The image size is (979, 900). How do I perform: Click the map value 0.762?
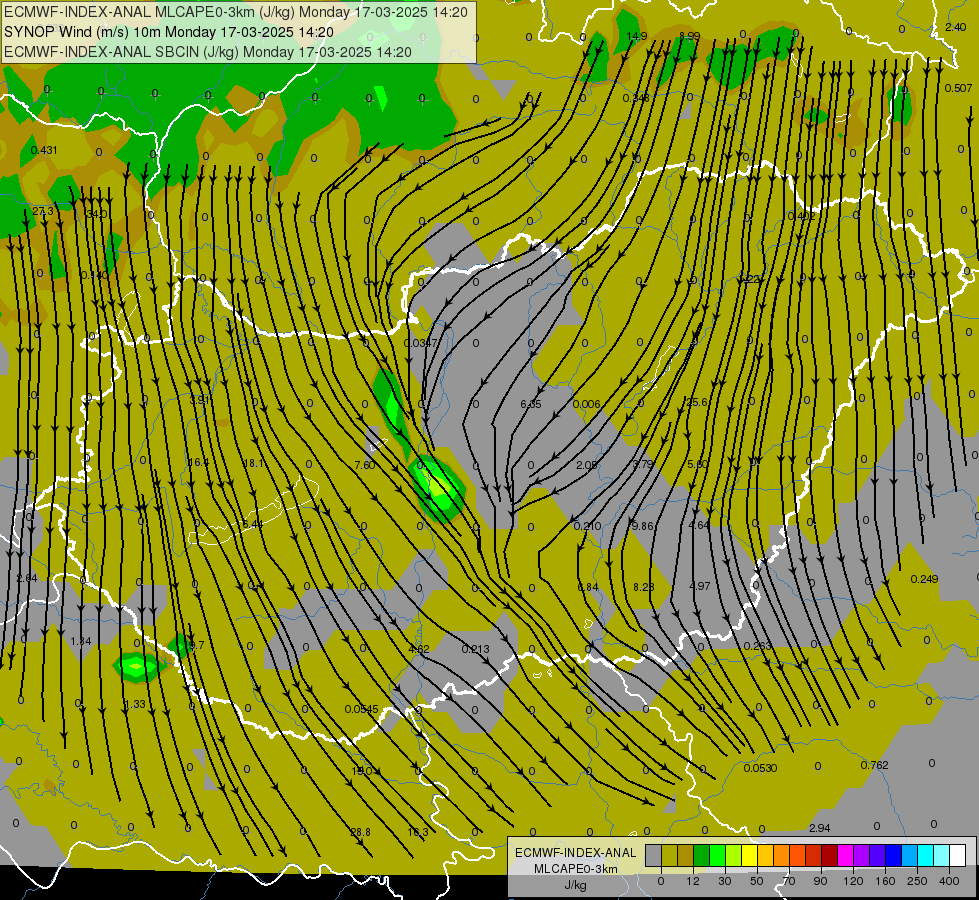click(x=874, y=765)
